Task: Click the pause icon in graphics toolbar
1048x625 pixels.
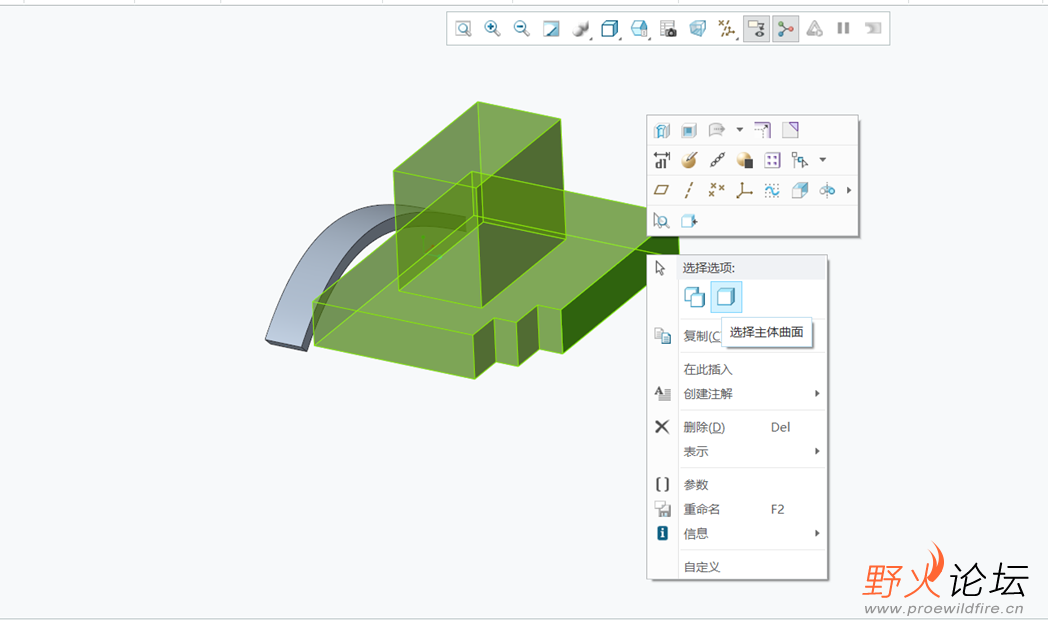Action: (x=843, y=28)
